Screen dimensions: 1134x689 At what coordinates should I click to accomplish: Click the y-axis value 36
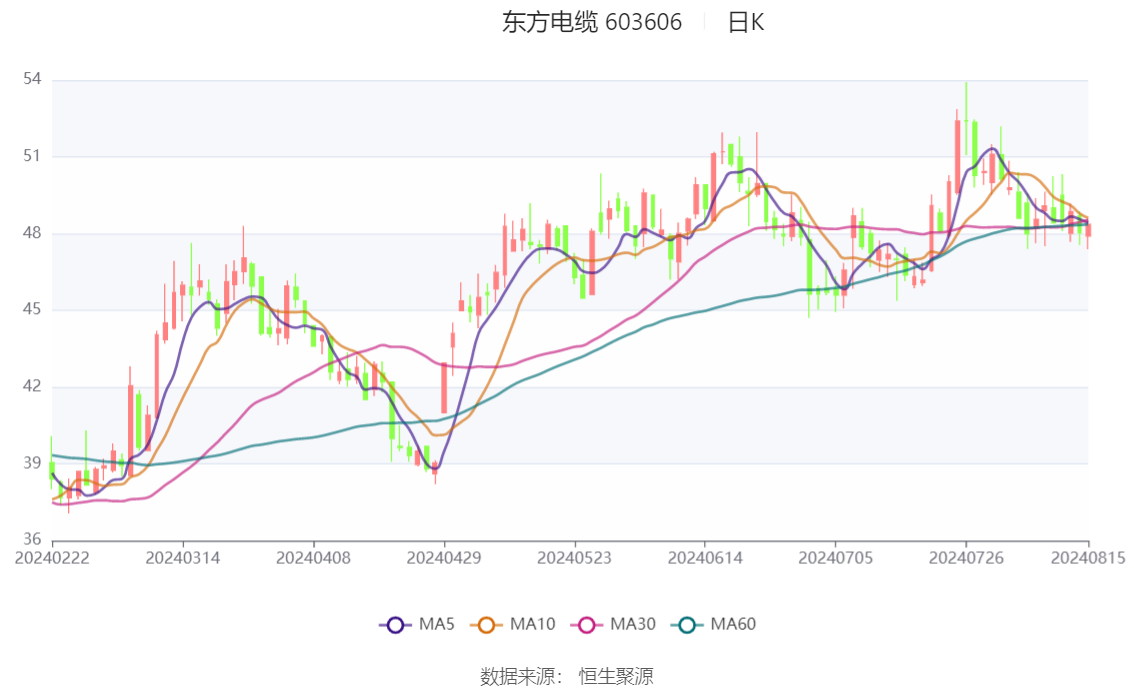(33, 539)
